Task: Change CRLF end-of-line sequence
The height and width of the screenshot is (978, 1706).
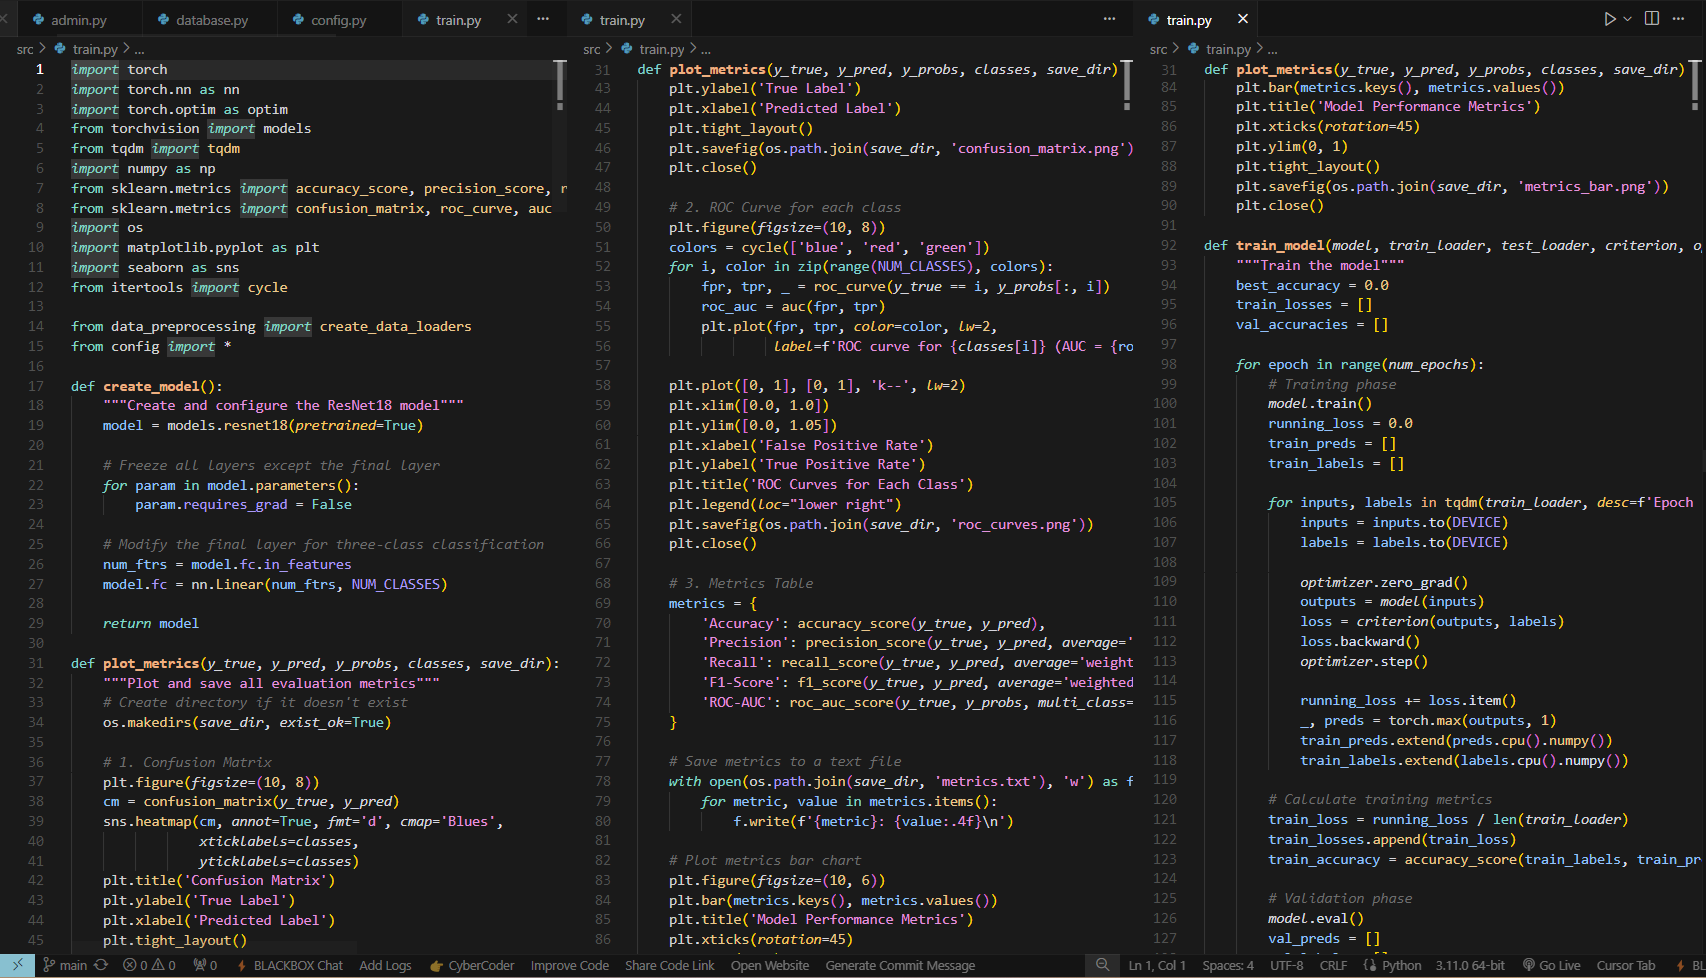Action: pos(1333,965)
